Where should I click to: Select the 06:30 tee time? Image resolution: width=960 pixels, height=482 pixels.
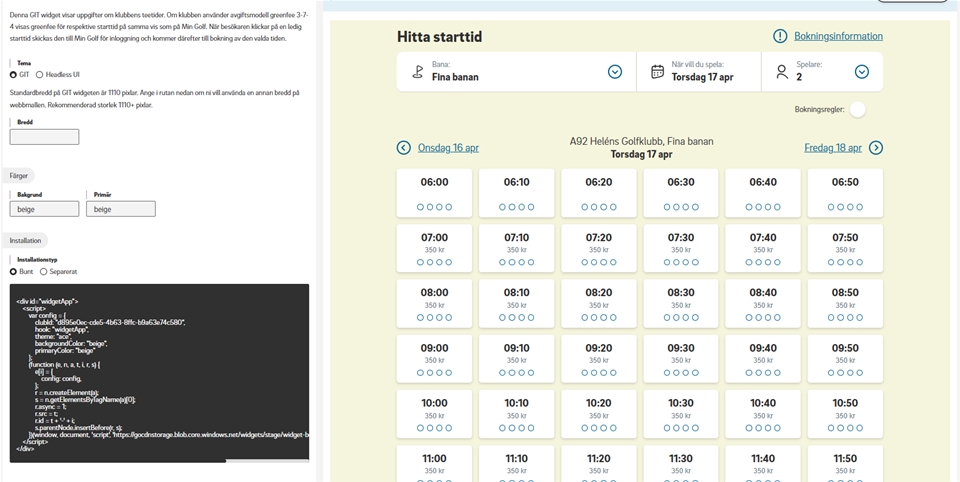(x=681, y=193)
